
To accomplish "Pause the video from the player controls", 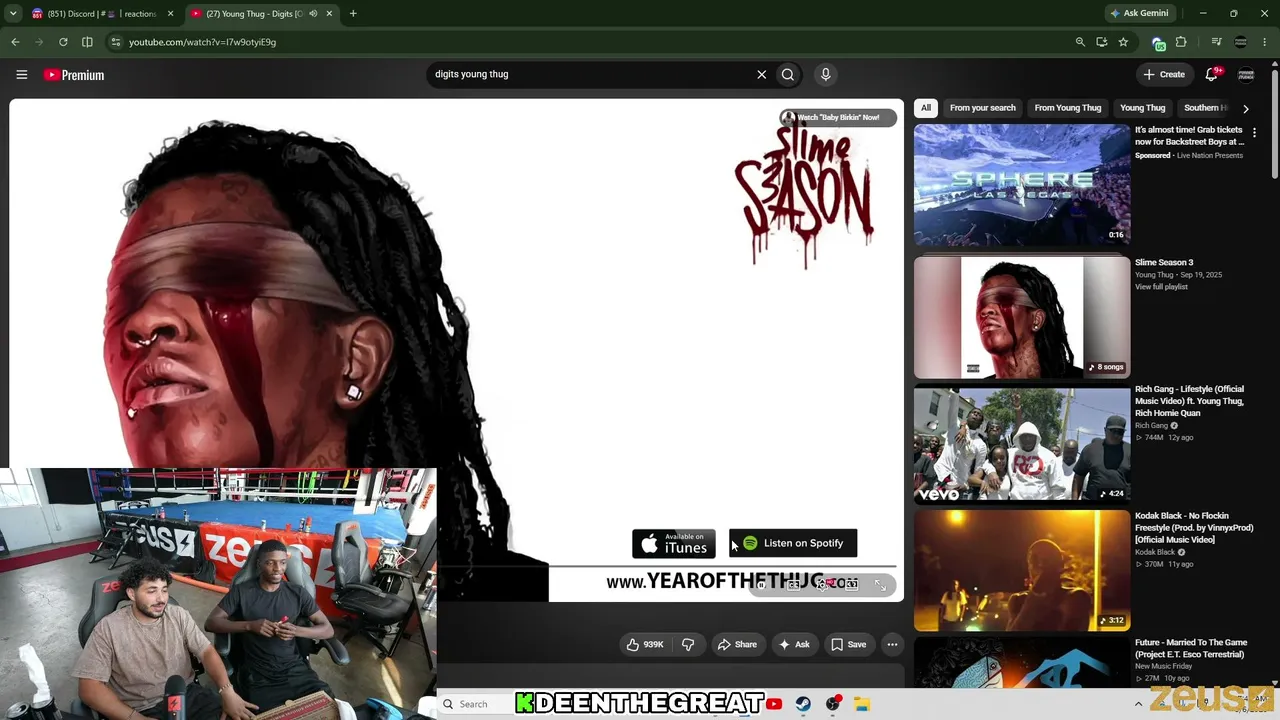I will (x=761, y=585).
